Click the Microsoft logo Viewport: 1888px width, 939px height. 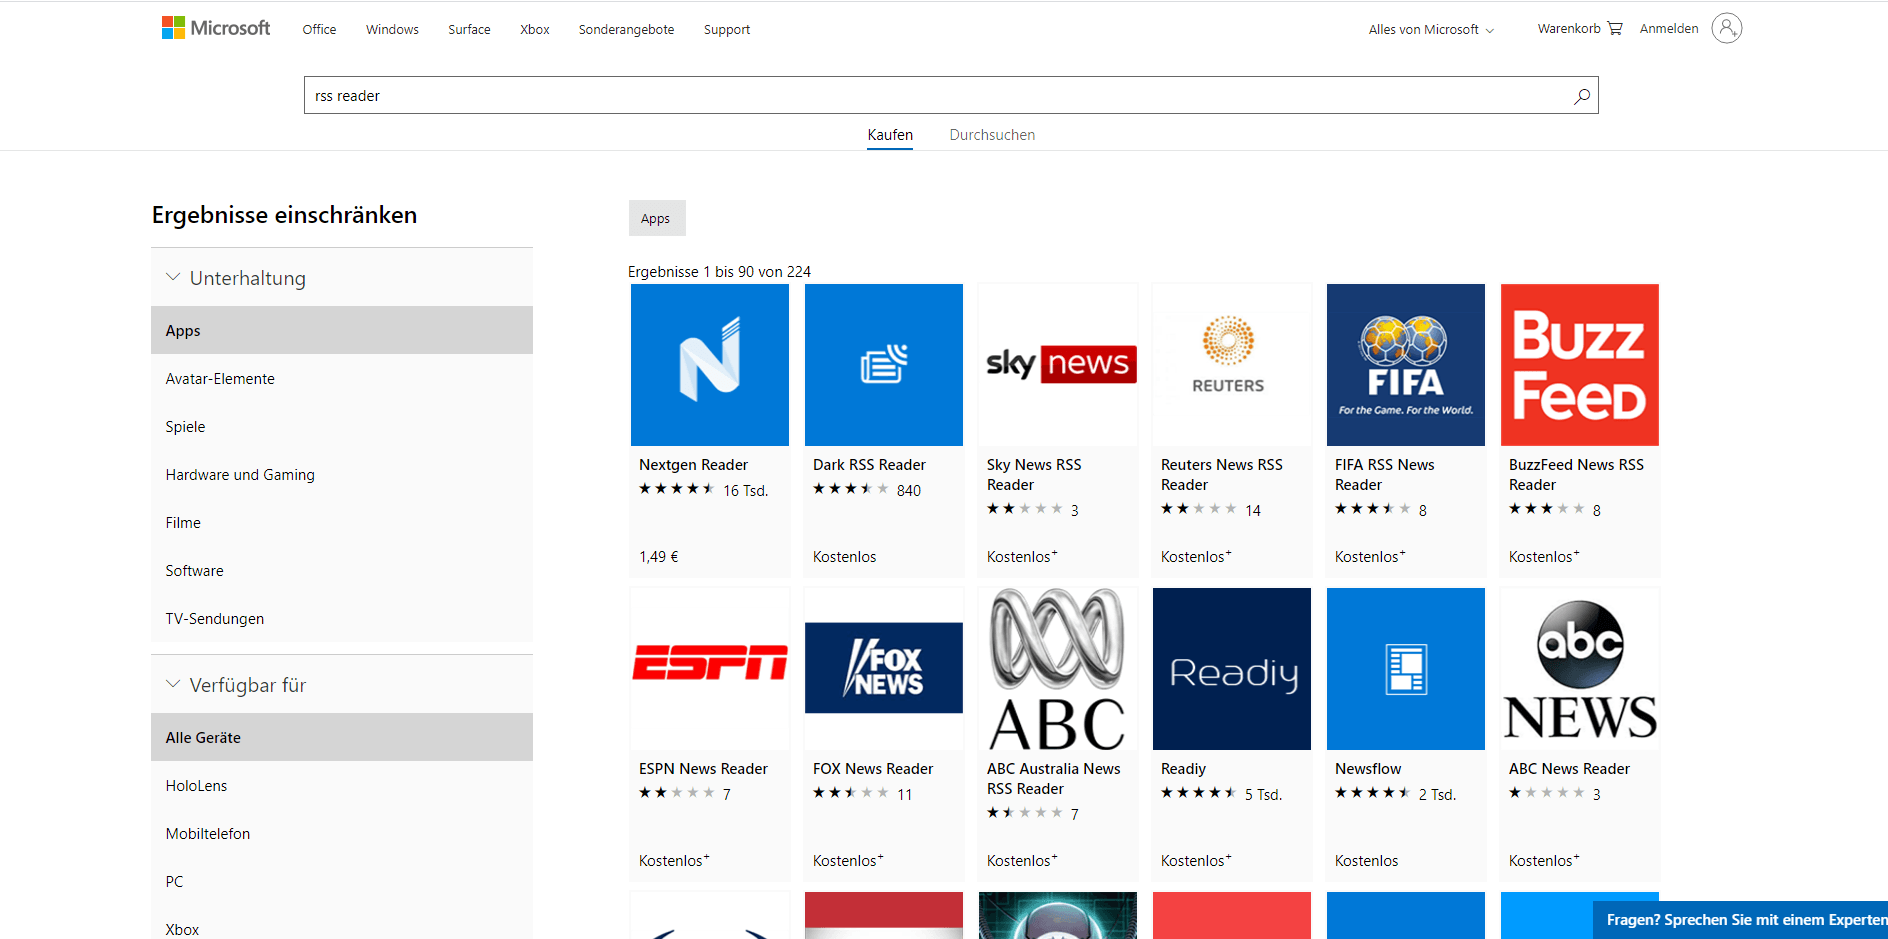click(216, 28)
